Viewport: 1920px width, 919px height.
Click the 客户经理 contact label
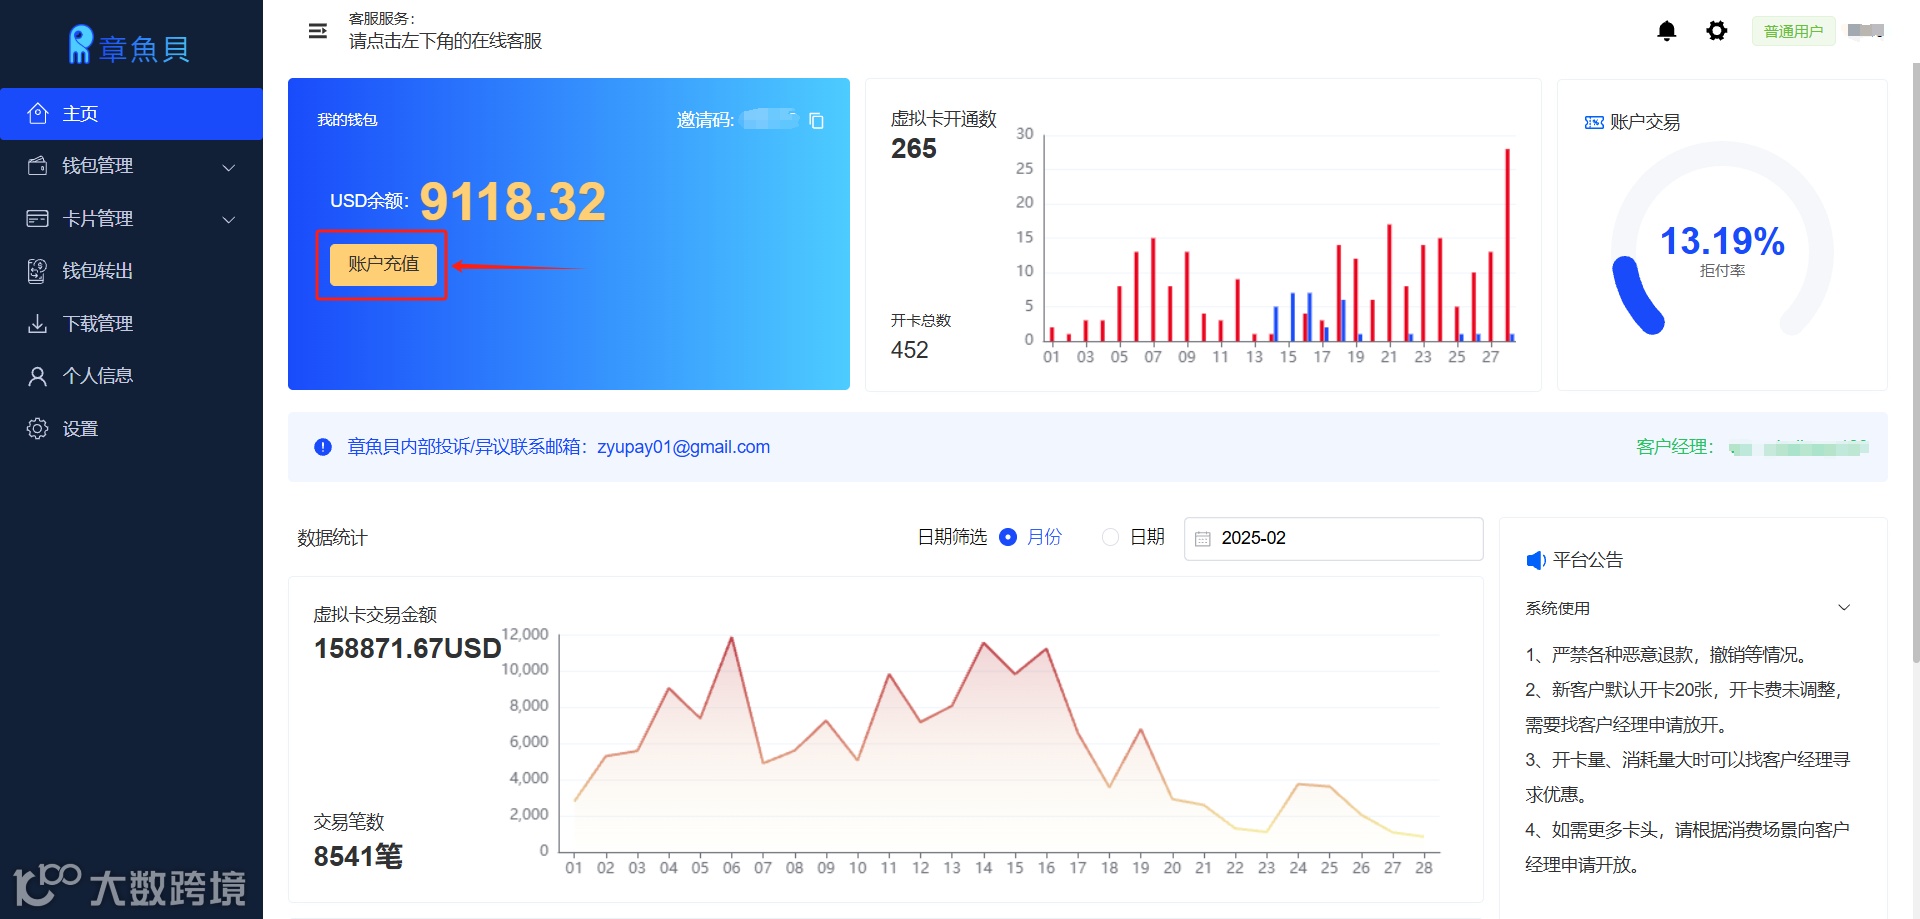click(1675, 447)
